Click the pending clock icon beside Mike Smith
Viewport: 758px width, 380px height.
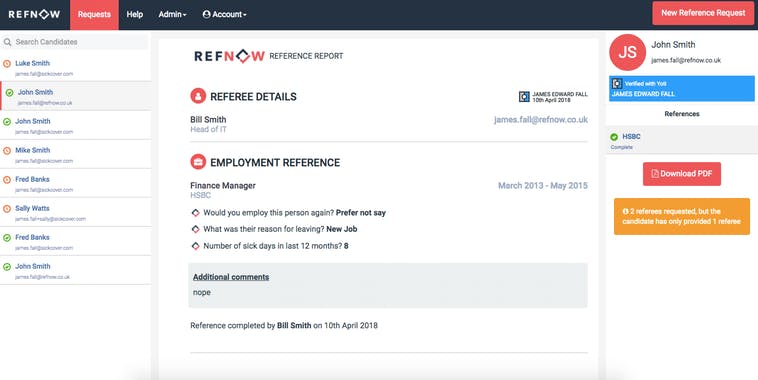[7, 151]
